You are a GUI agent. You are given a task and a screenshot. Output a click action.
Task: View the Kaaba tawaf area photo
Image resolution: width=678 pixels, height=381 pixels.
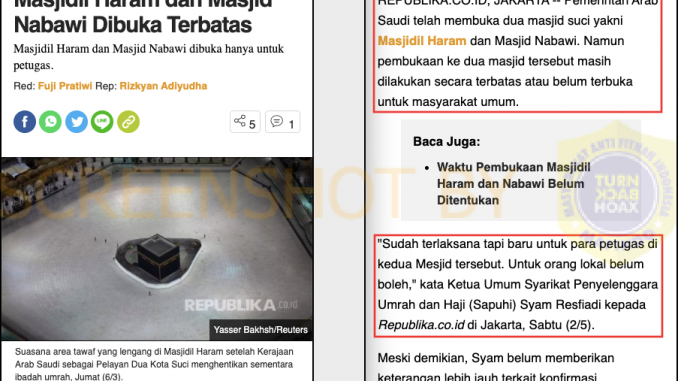pos(157,249)
